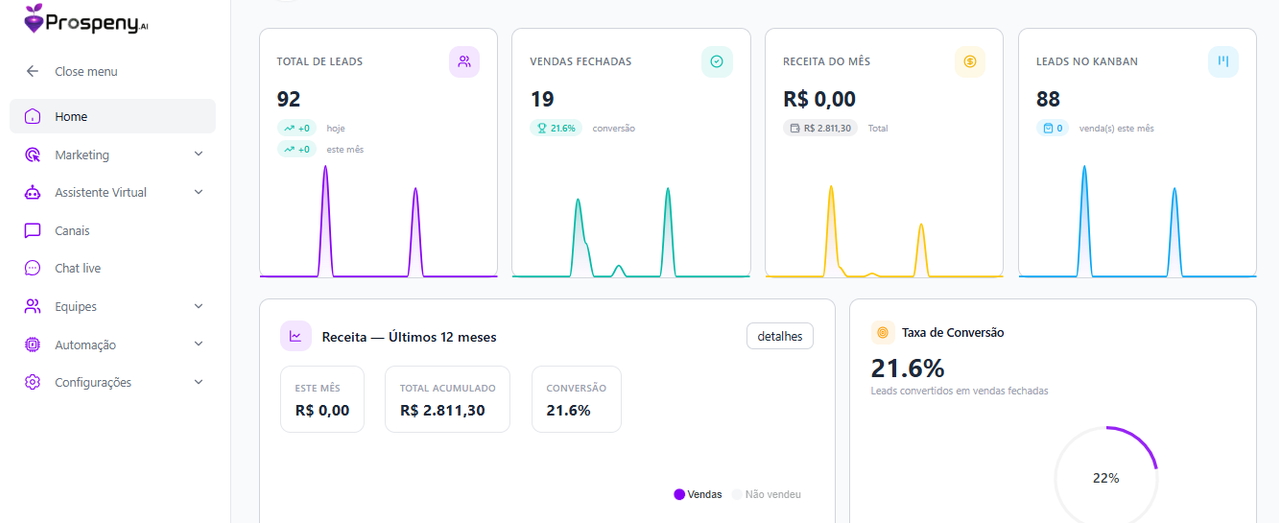Open the Marketing menu item
1279x523 pixels.
[113, 154]
